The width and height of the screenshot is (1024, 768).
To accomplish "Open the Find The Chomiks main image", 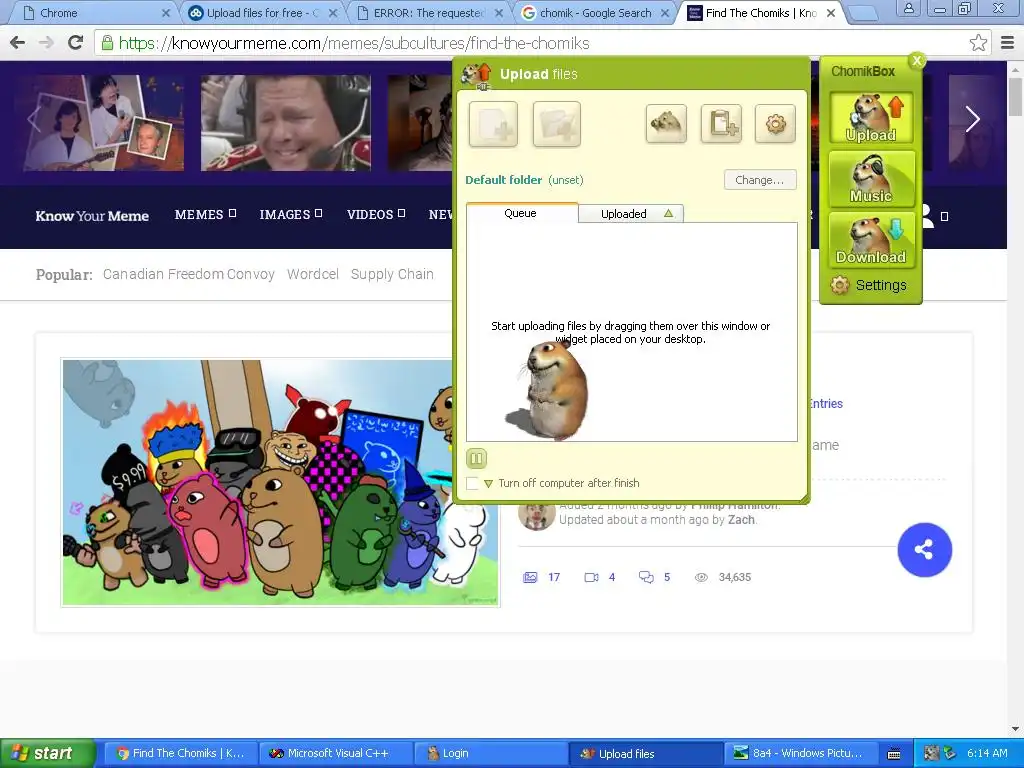I will (x=280, y=483).
